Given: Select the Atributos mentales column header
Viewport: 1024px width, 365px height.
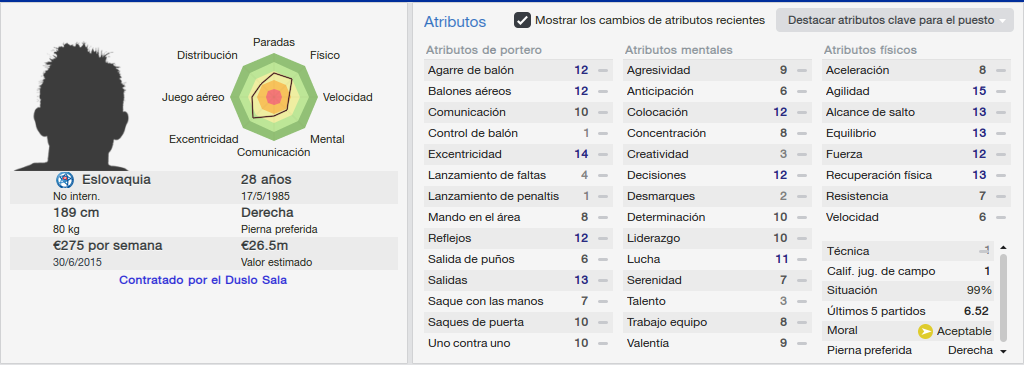Looking at the screenshot, I should 679,50.
